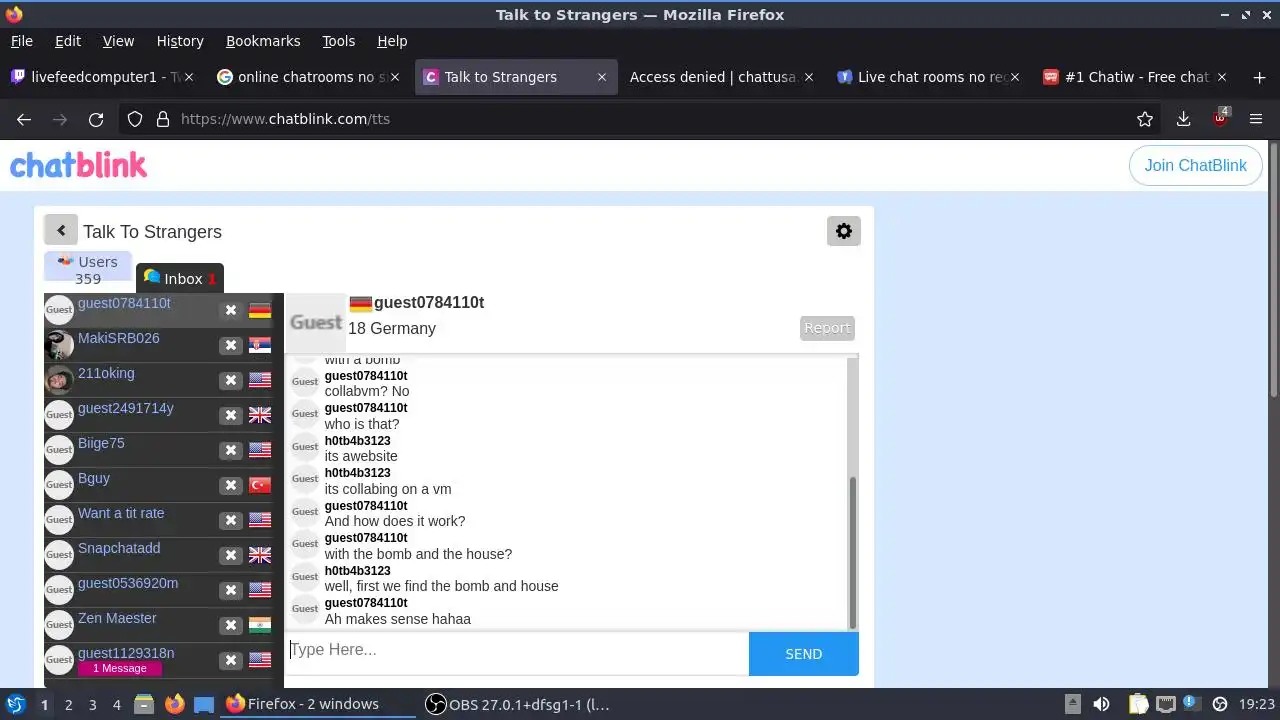This screenshot has width=1280, height=720.
Task: Open the application launcher menu in taskbar
Action: [x=15, y=704]
